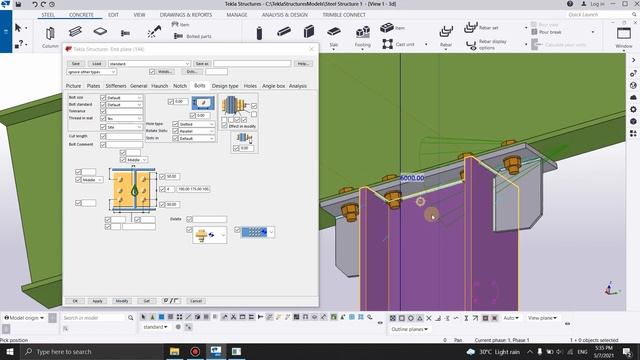Switch to the Design type tab
Screen dimensions: 640x360
click(x=225, y=86)
